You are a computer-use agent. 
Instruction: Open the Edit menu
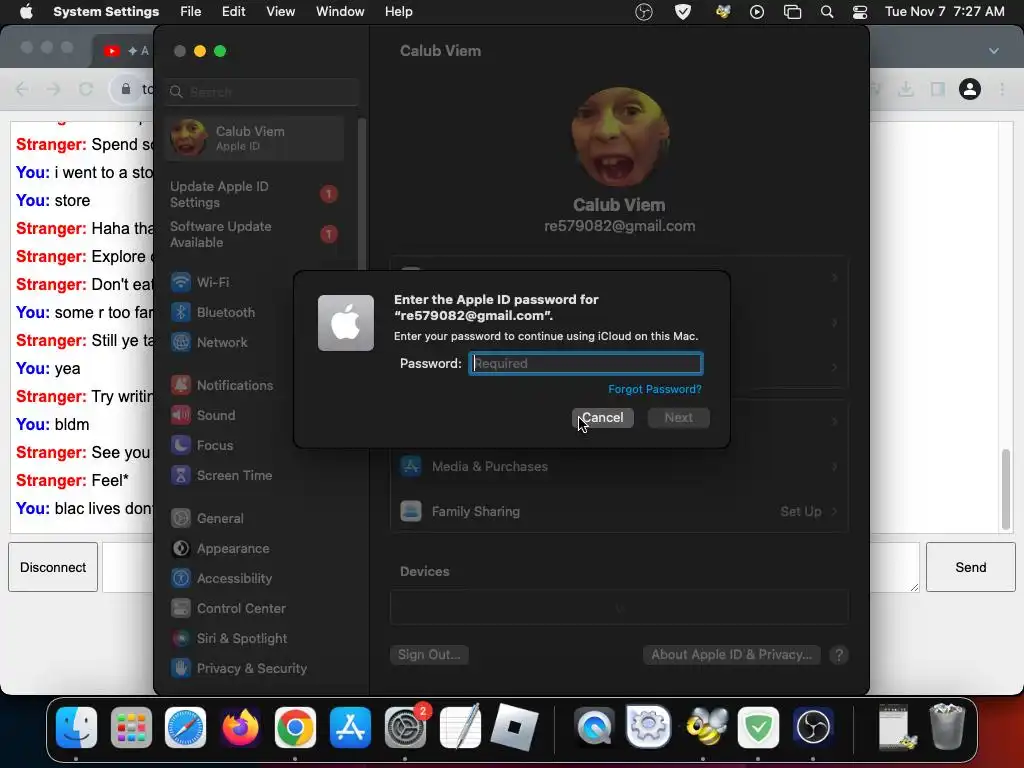pyautogui.click(x=233, y=12)
